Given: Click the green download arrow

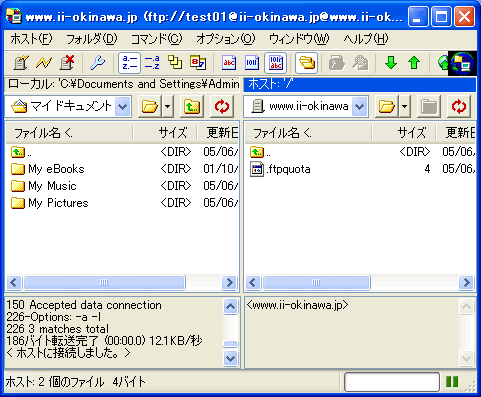Looking at the screenshot, I should (x=391, y=63).
